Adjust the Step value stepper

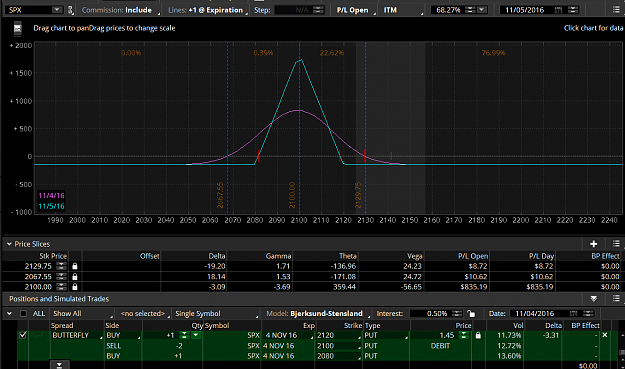tap(318, 10)
